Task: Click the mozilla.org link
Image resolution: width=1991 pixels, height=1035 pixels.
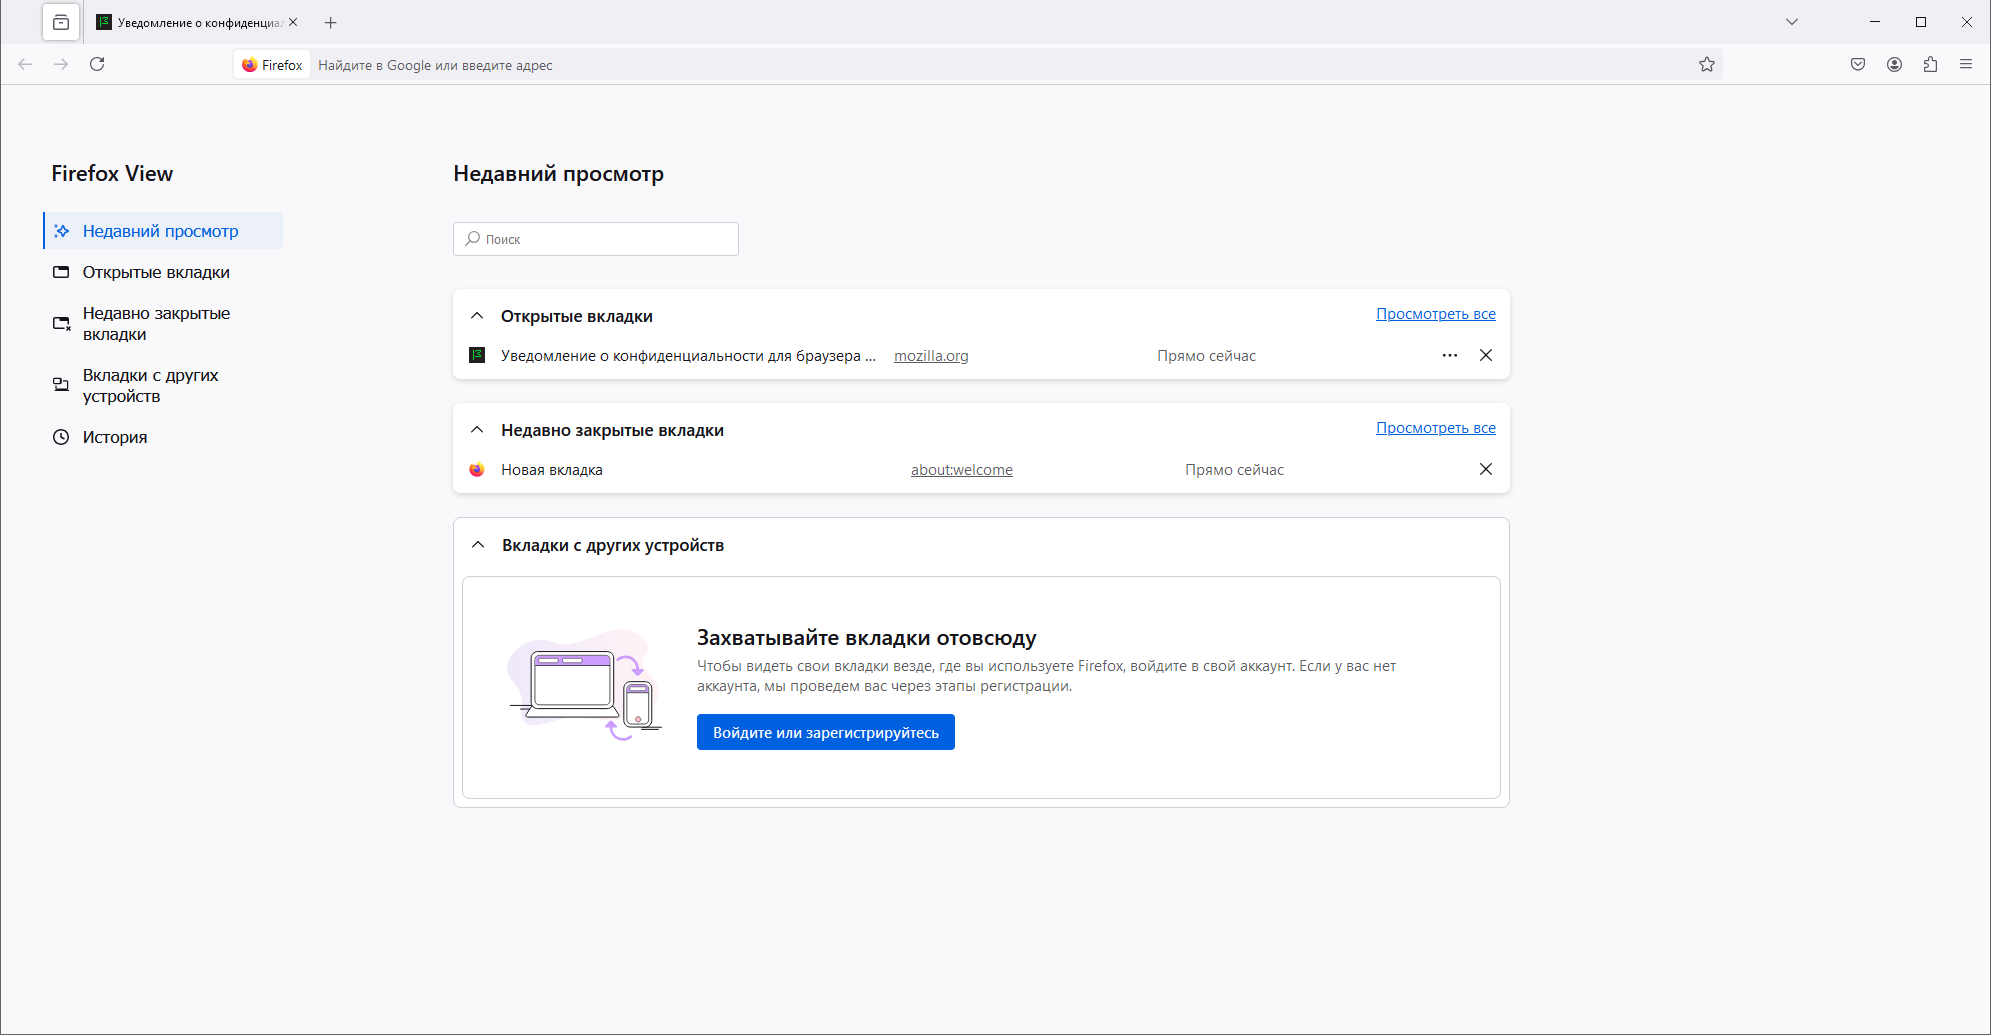Action: click(x=931, y=356)
